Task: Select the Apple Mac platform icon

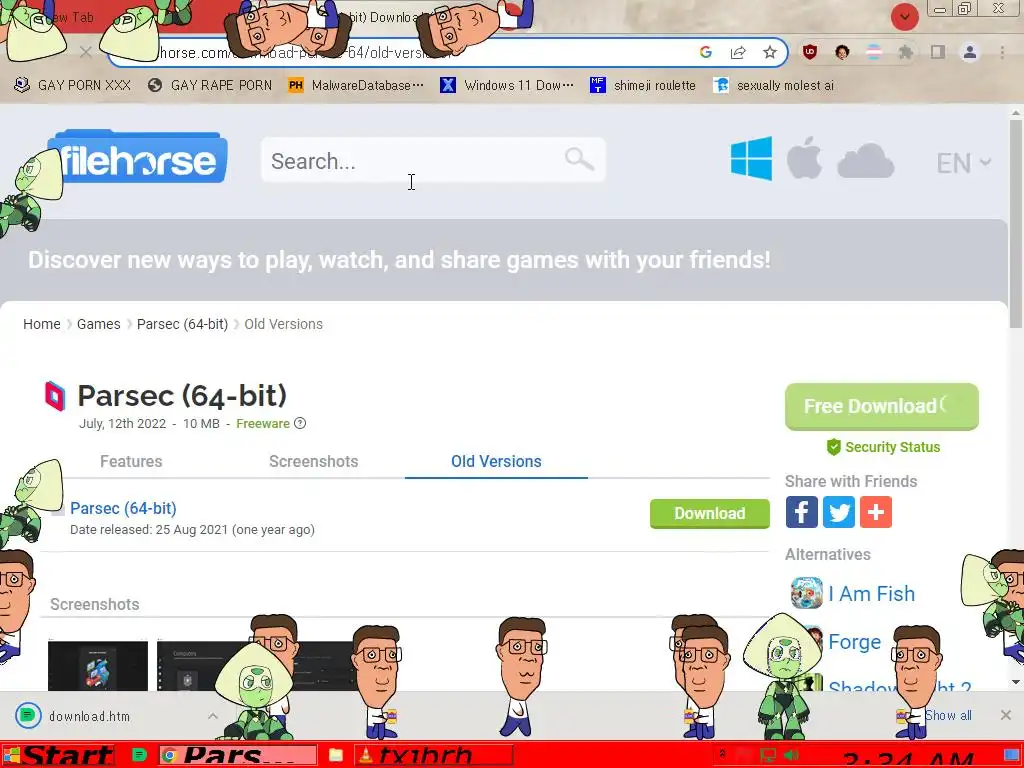Action: click(x=804, y=158)
